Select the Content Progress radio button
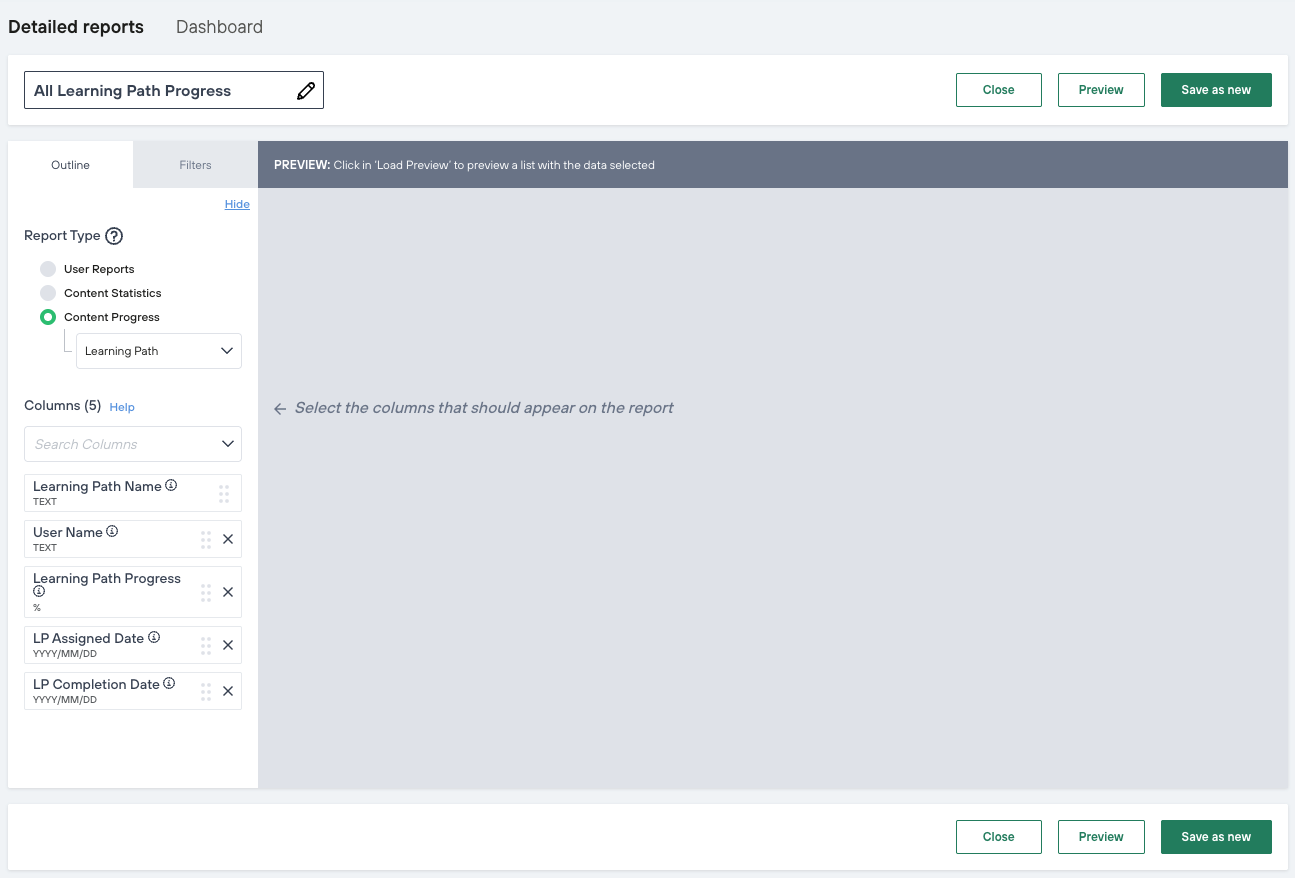The image size is (1295, 878). coord(48,317)
